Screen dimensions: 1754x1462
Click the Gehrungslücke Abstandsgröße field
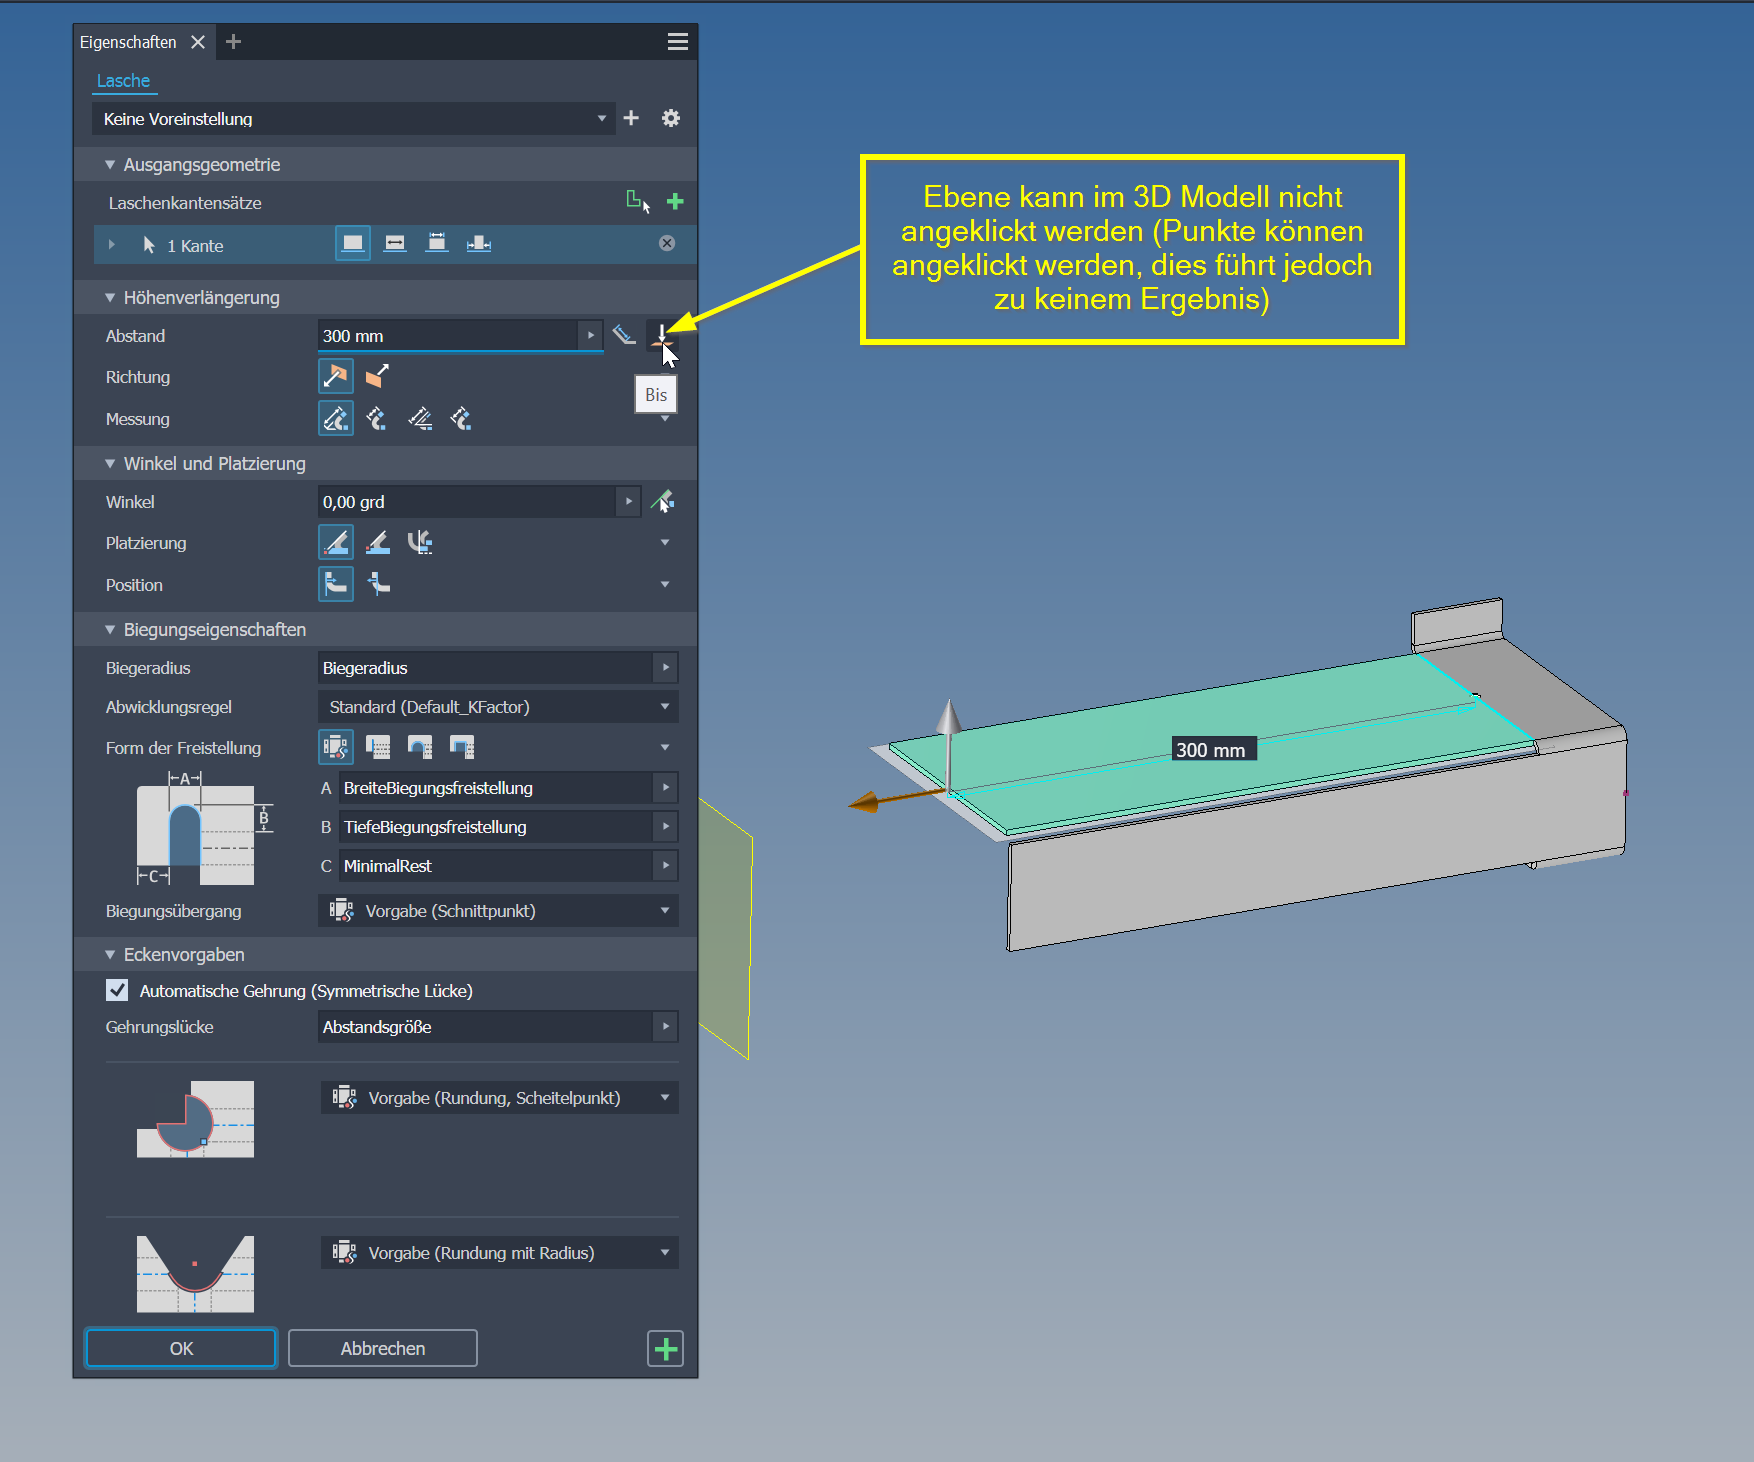click(485, 1027)
